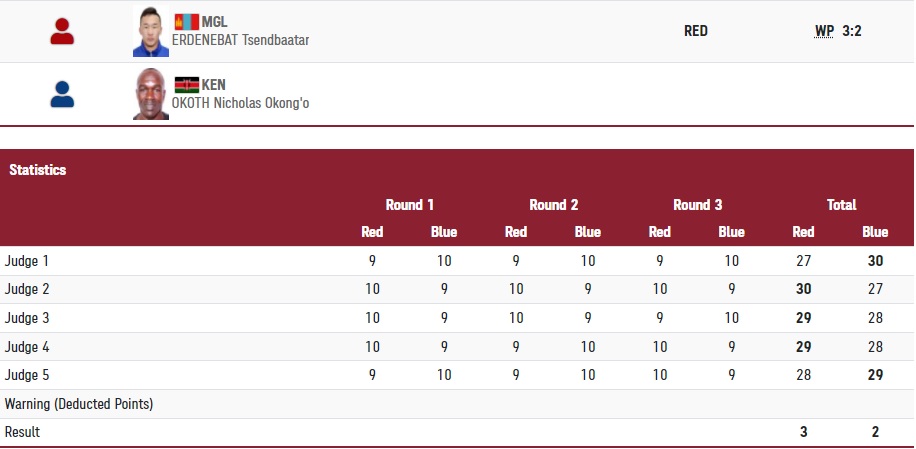Click the WP abbreviation result label
The width and height of the screenshot is (916, 449).
824,31
